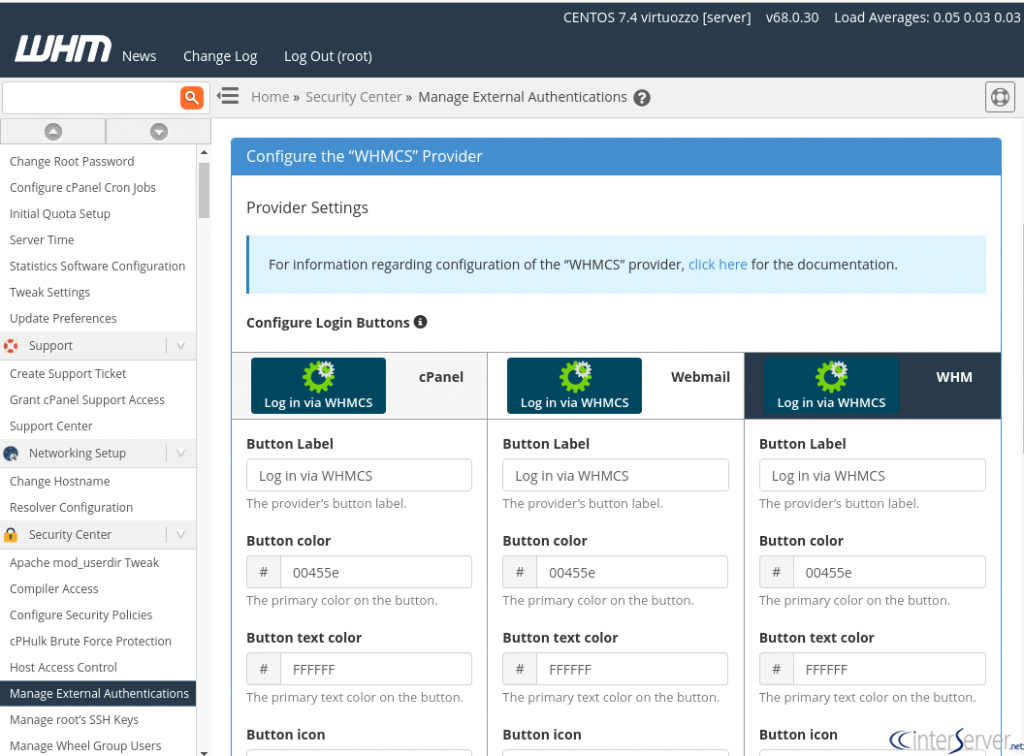
Task: Open Tweak Settings in sidebar
Action: pos(50,292)
